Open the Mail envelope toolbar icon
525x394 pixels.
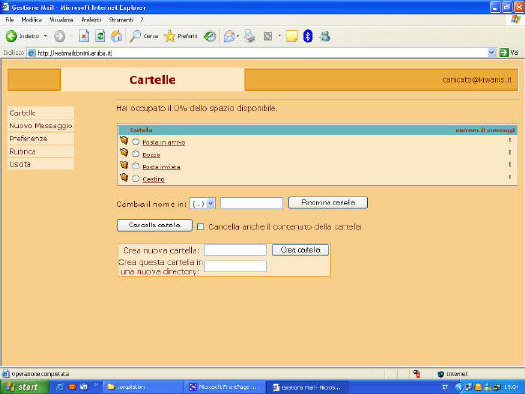[229, 36]
